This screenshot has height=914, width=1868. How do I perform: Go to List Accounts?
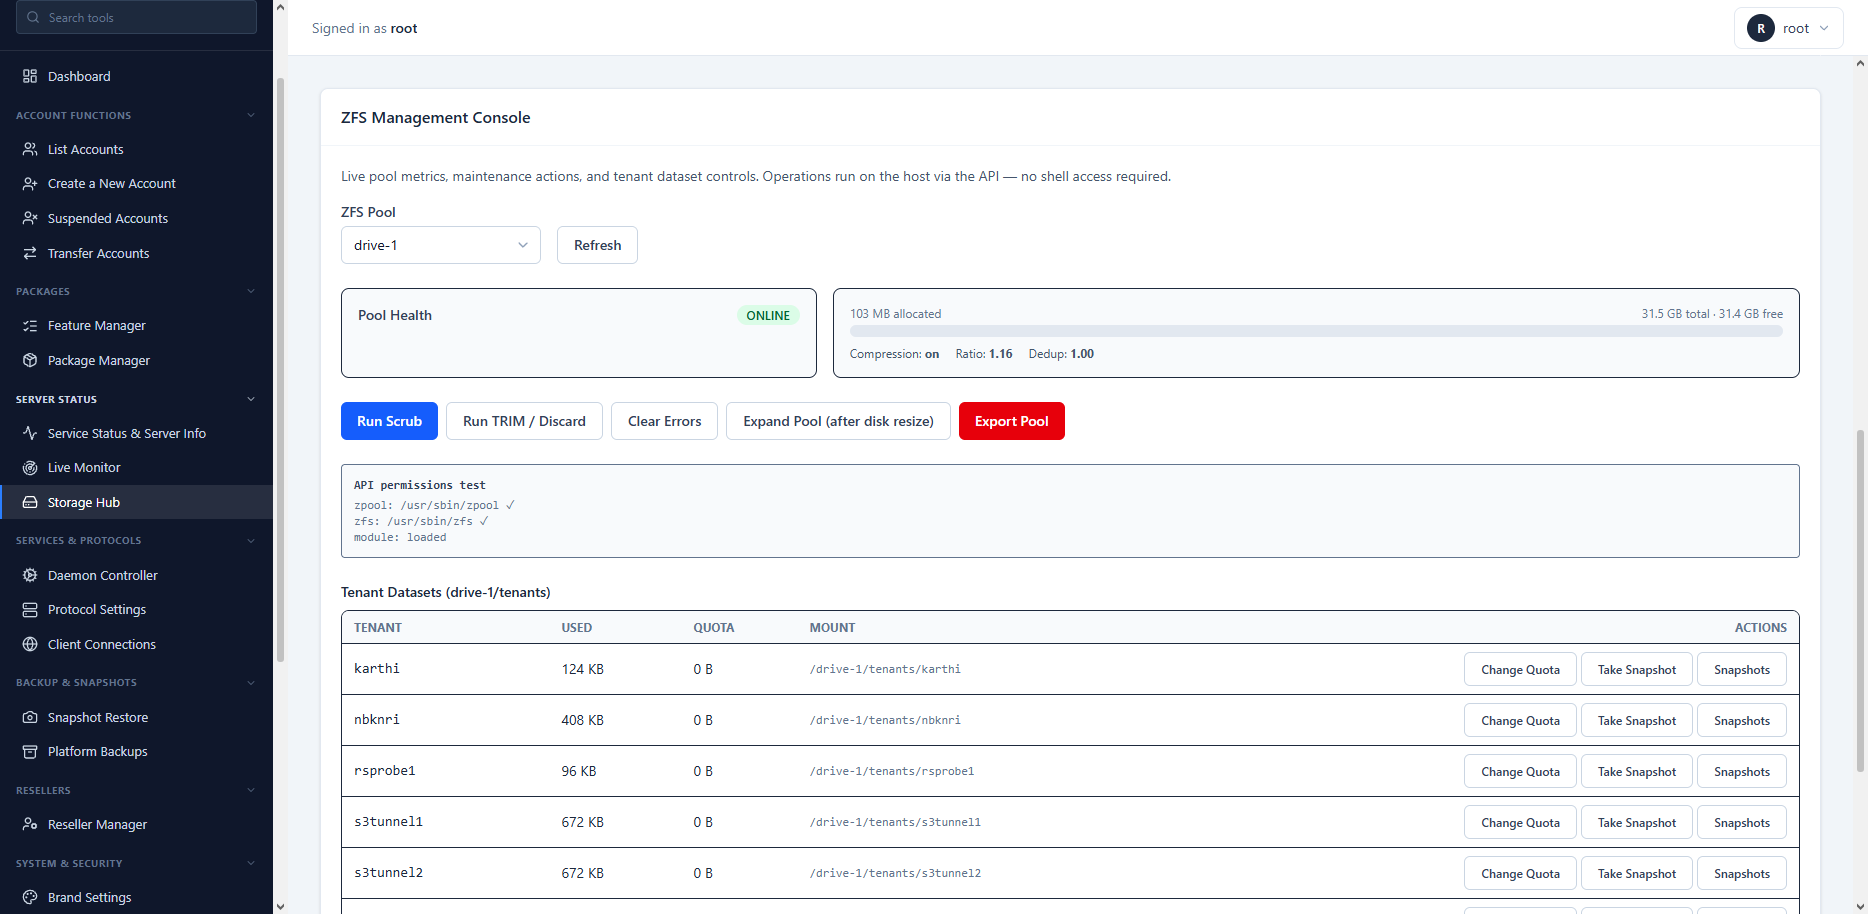pyautogui.click(x=136, y=149)
